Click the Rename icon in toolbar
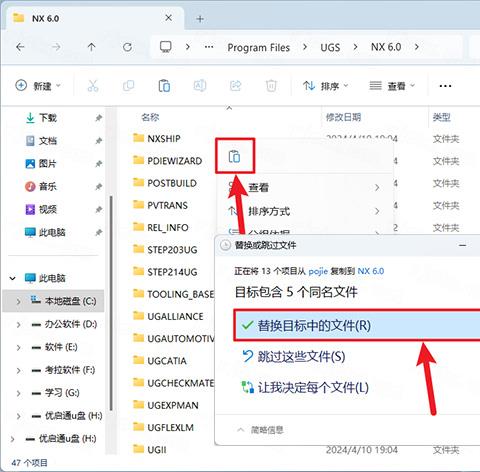Screen dimensions: 480x472 (x=200, y=86)
